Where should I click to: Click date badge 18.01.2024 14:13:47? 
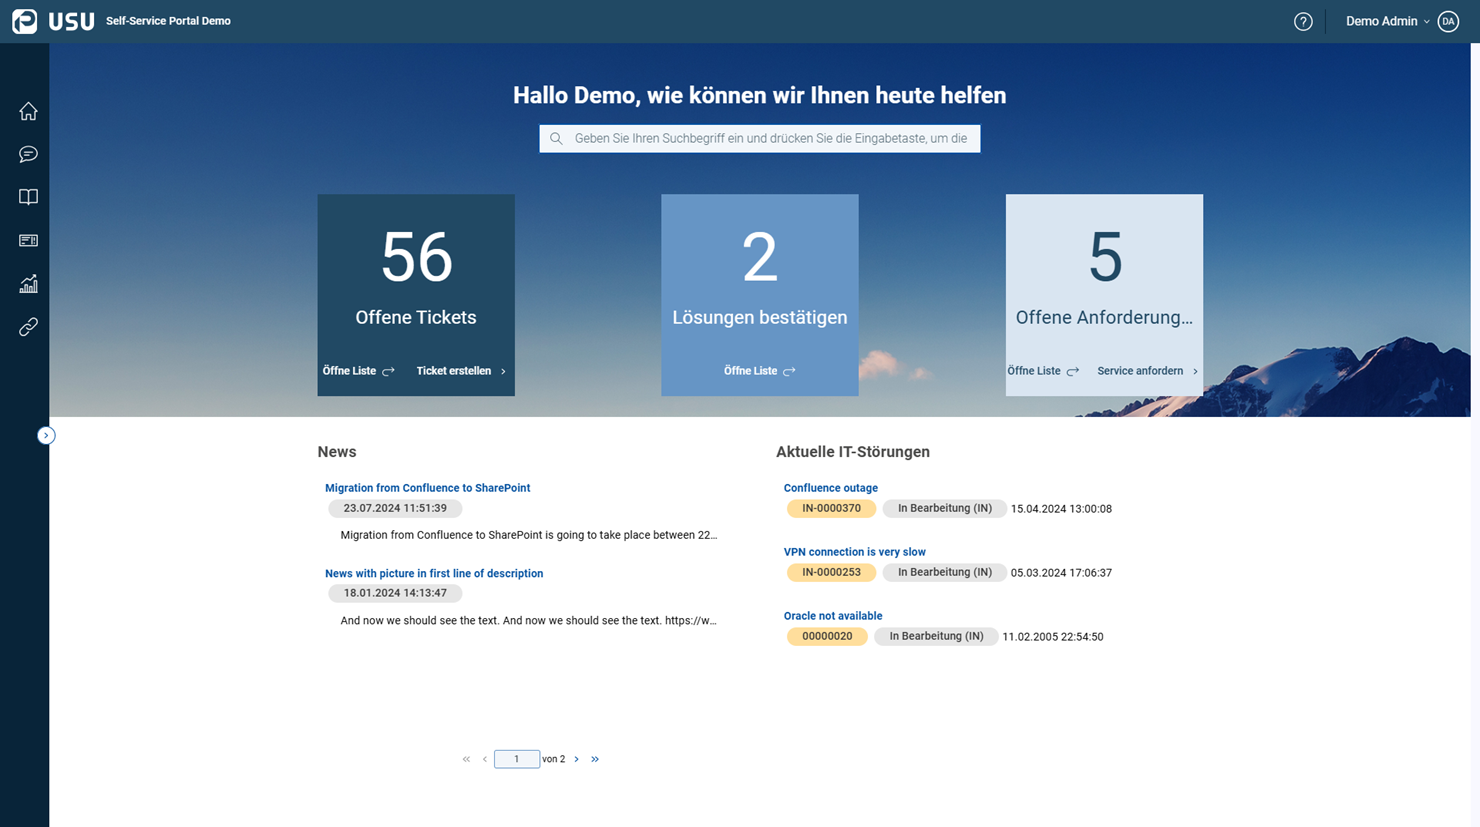click(395, 593)
